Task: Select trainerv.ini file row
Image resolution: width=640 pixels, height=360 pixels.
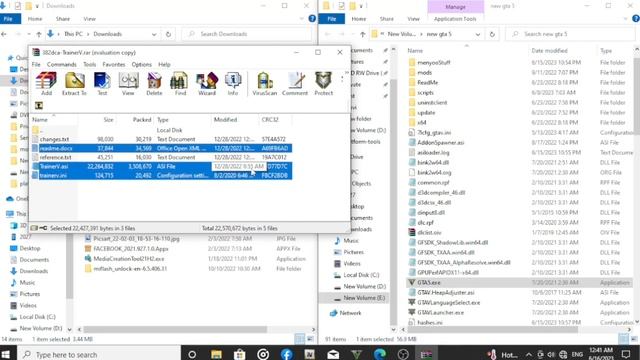Action: [162, 176]
